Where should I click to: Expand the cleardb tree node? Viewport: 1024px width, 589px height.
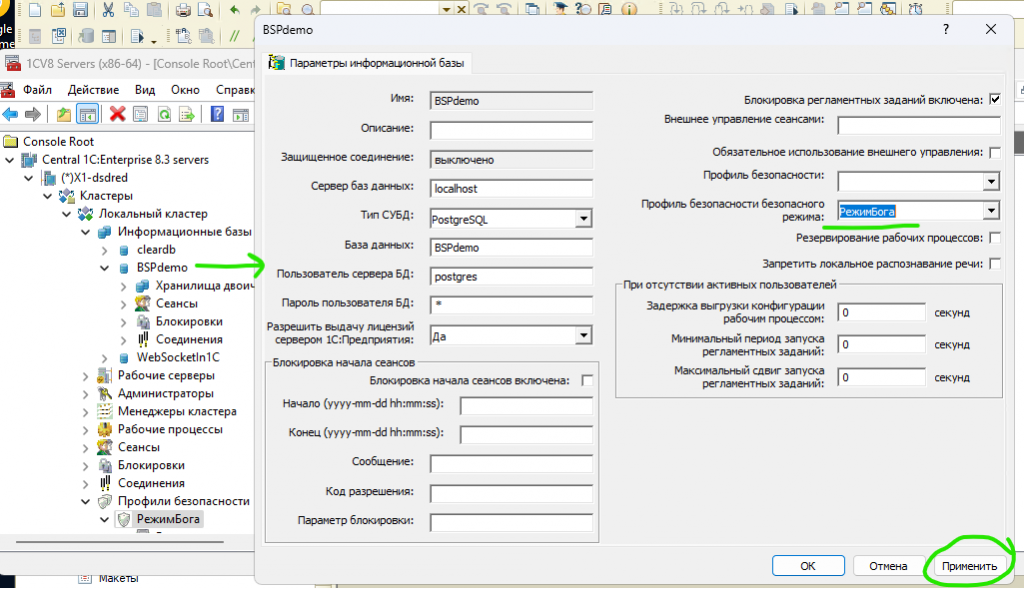point(104,249)
